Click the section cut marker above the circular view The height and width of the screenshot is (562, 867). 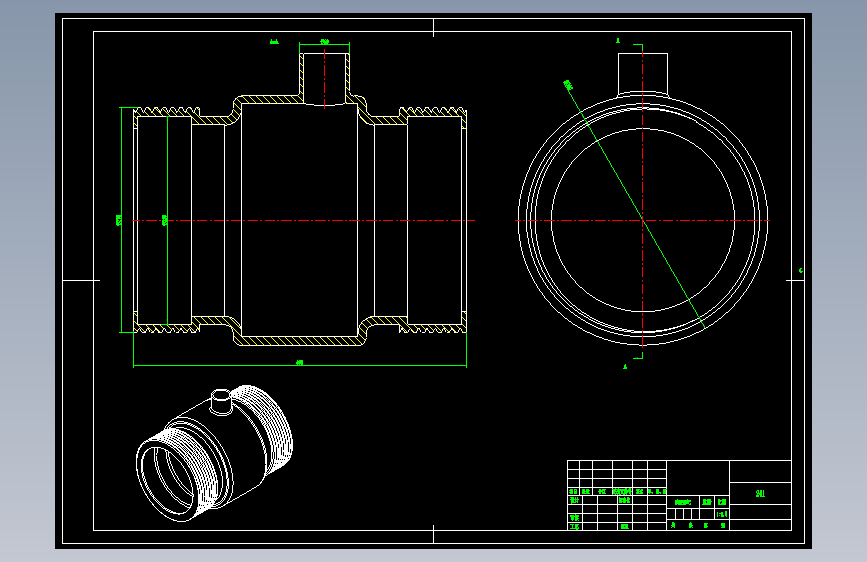[x=618, y=40]
